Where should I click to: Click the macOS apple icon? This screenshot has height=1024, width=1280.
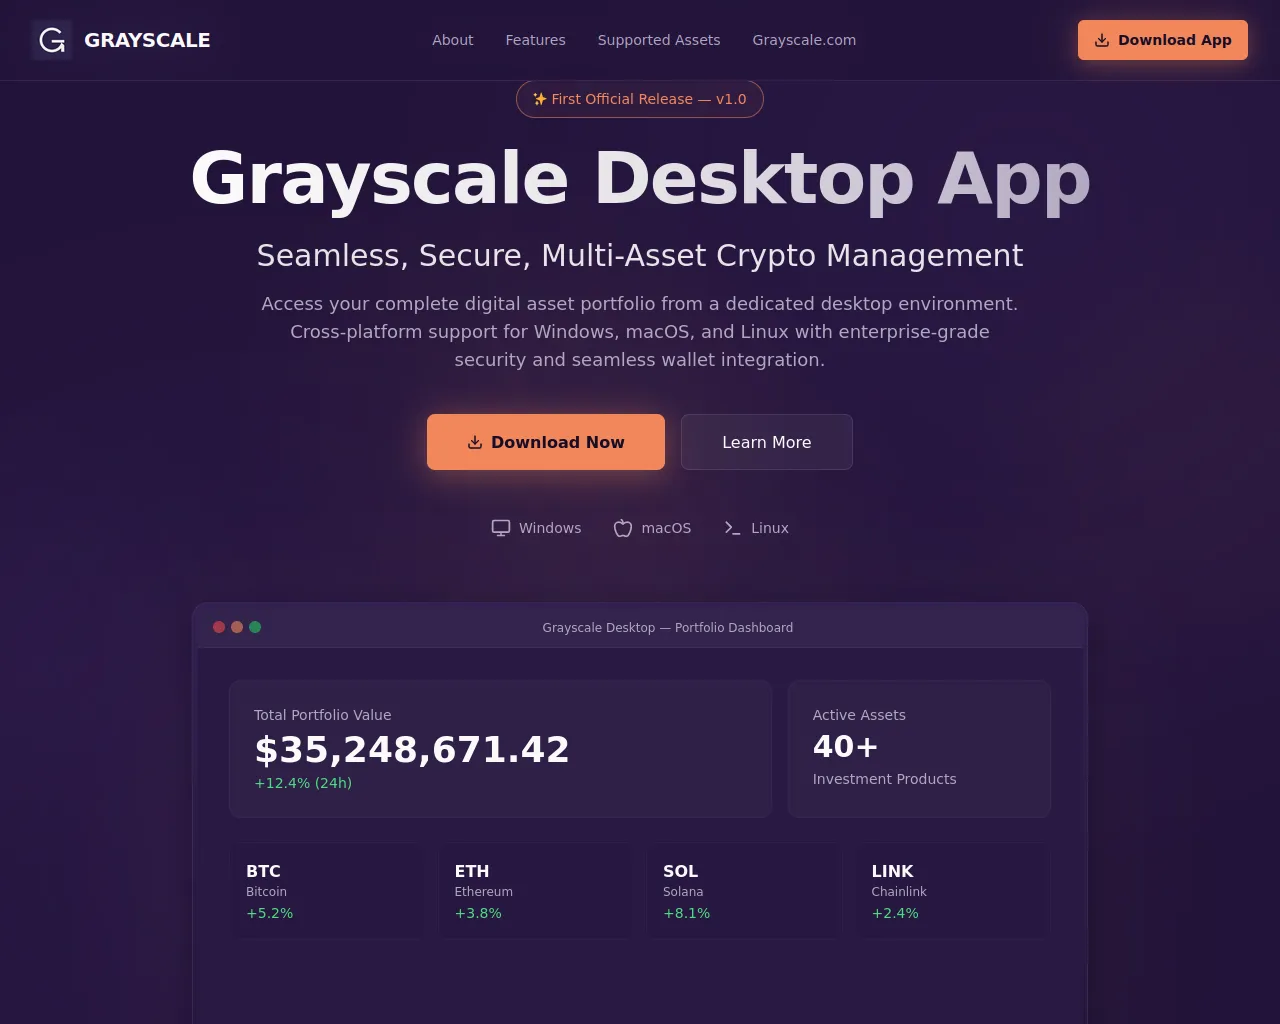(623, 528)
